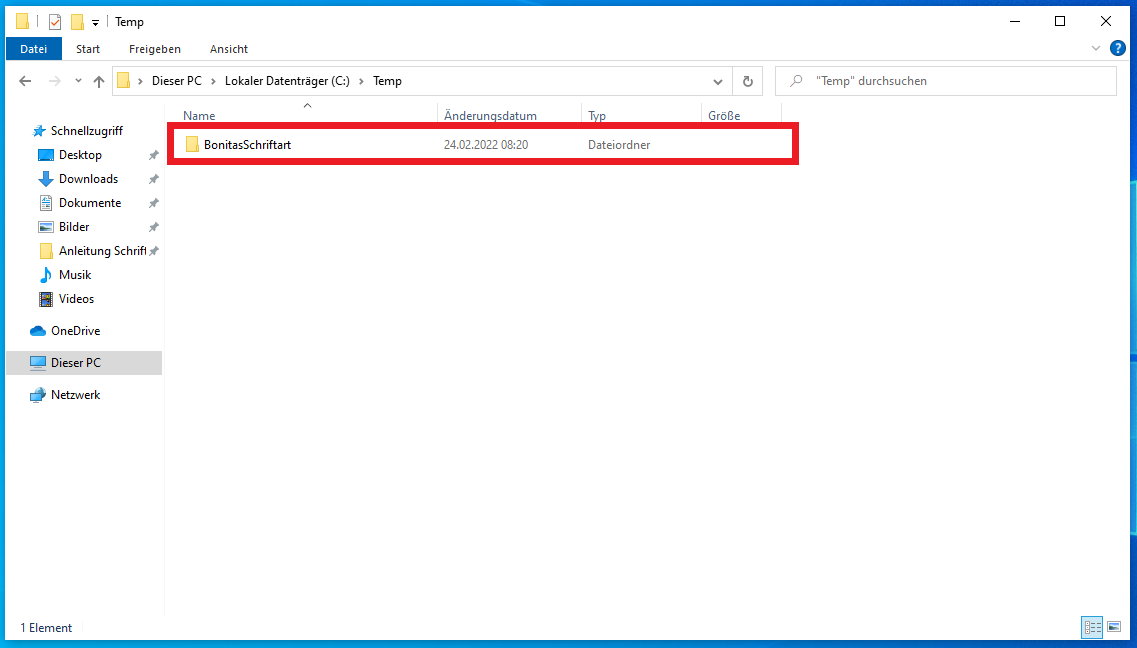Switch to large icons view in status bar
Viewport: 1137px width, 648px height.
point(1114,627)
